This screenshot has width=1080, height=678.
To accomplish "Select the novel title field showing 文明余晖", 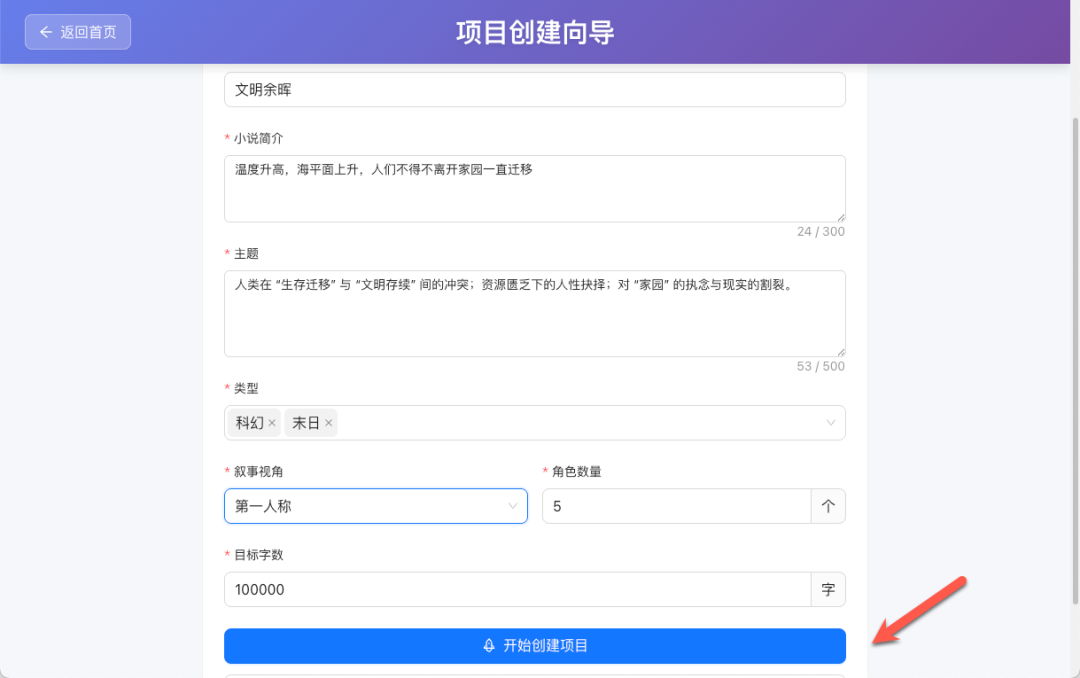I will 534,89.
